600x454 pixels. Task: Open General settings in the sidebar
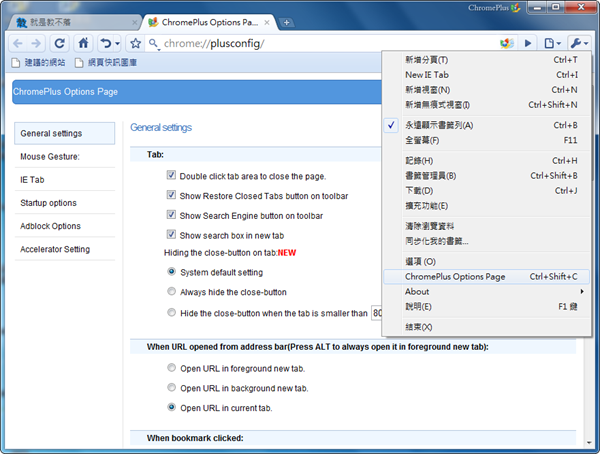click(x=64, y=133)
